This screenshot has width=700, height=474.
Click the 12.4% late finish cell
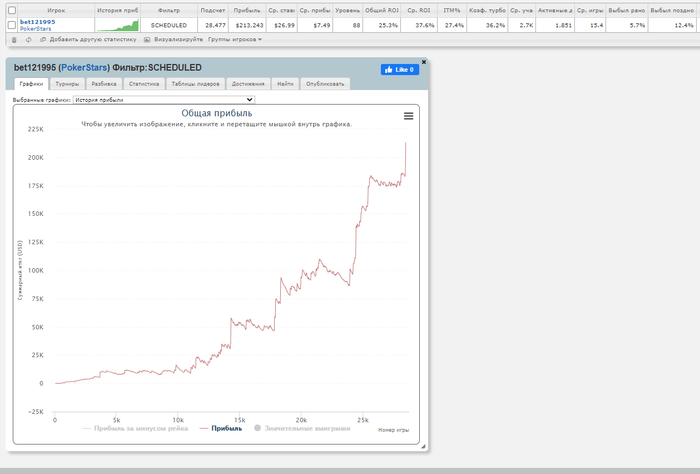tap(672, 25)
